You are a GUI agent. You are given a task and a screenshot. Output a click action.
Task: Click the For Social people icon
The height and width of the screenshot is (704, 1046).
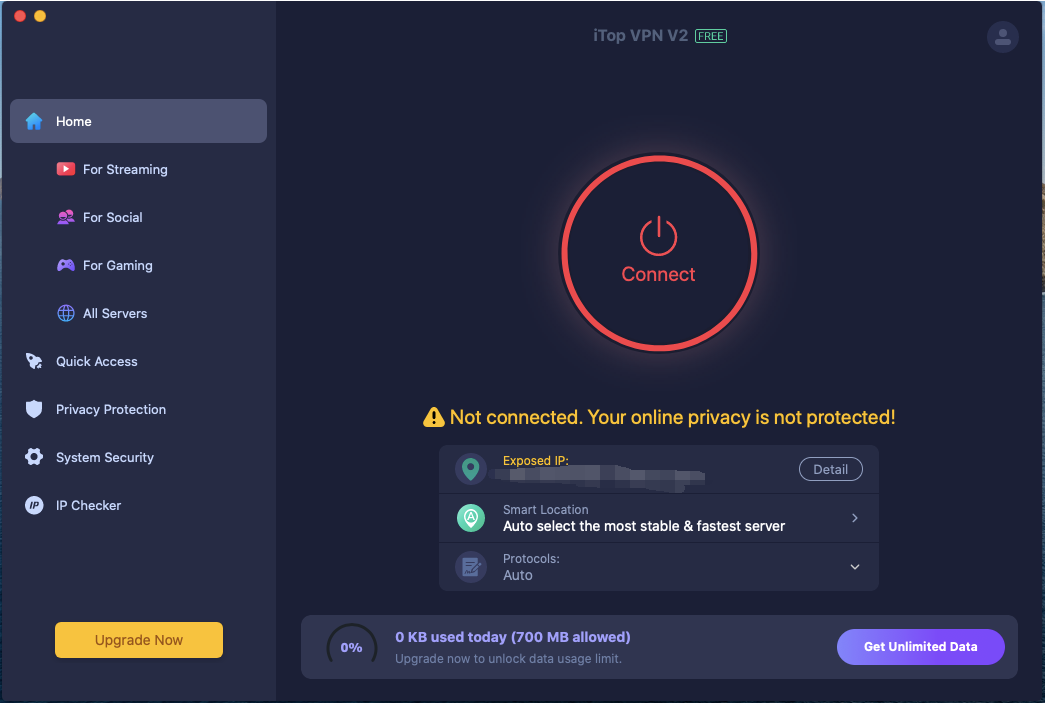65,217
